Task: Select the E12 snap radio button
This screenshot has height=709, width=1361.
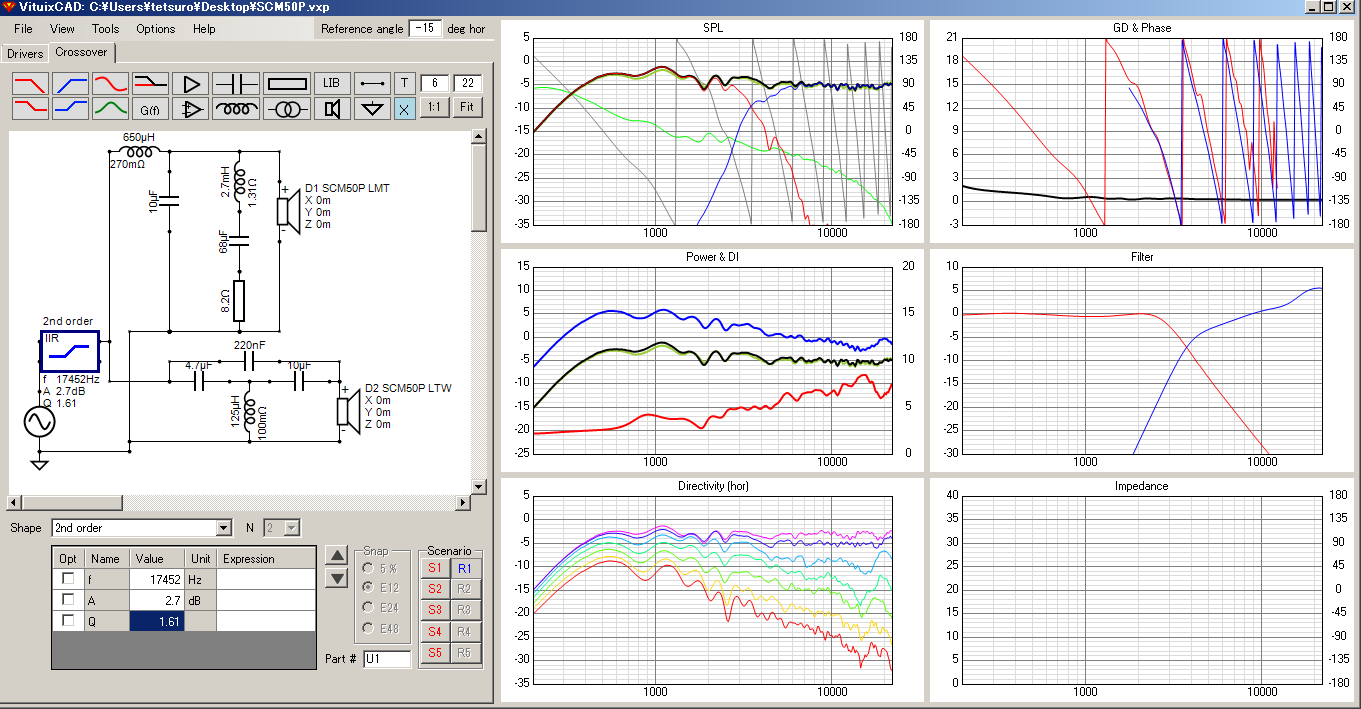Action: tap(367, 587)
